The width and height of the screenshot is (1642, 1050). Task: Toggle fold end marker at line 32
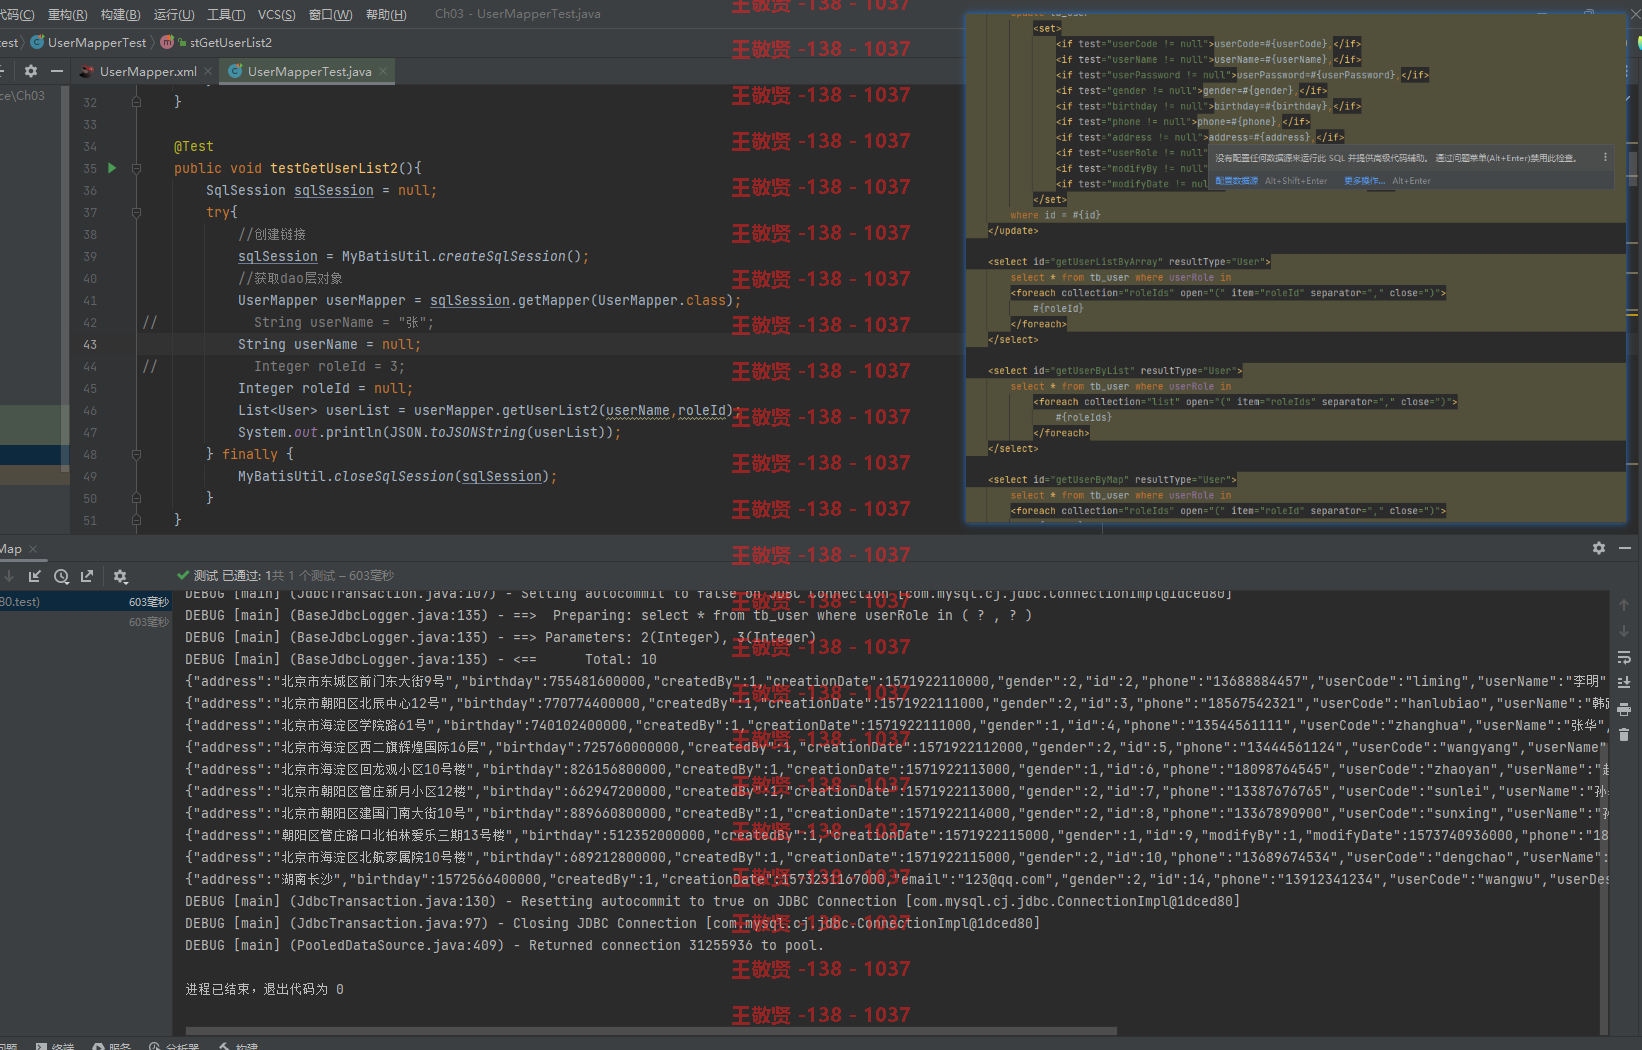coord(136,102)
